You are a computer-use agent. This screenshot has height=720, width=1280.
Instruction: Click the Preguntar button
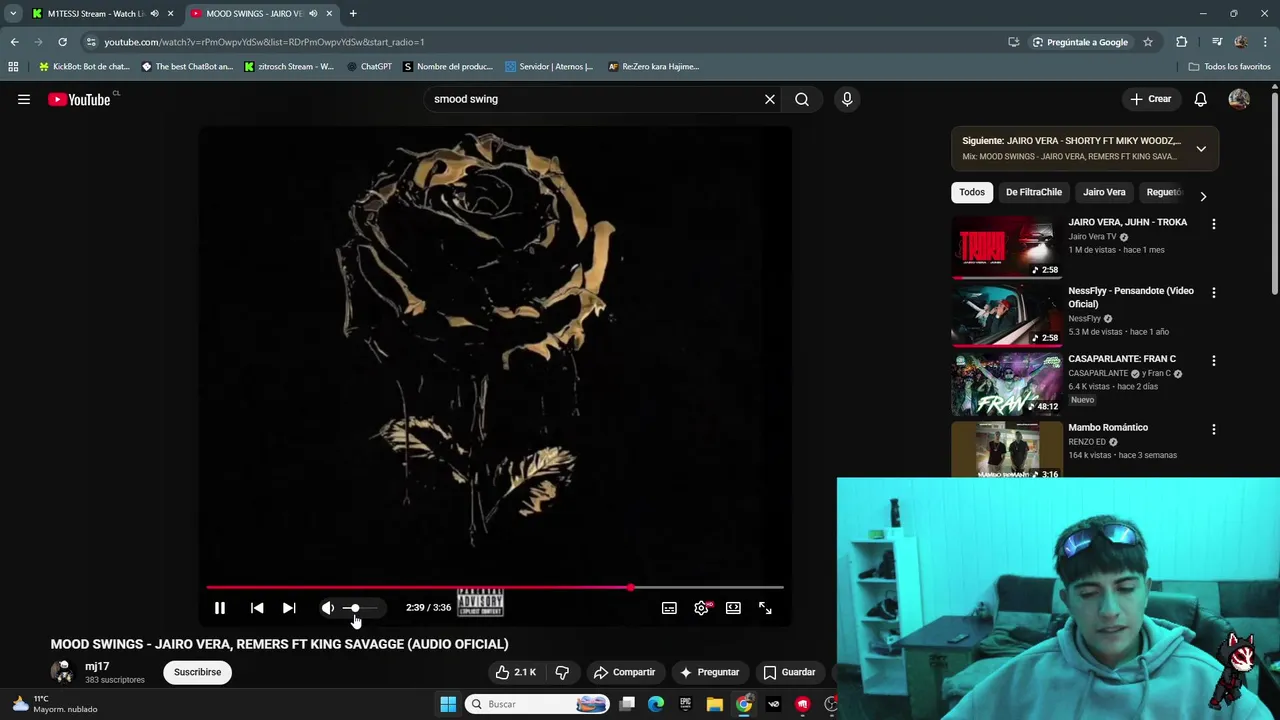pos(709,672)
